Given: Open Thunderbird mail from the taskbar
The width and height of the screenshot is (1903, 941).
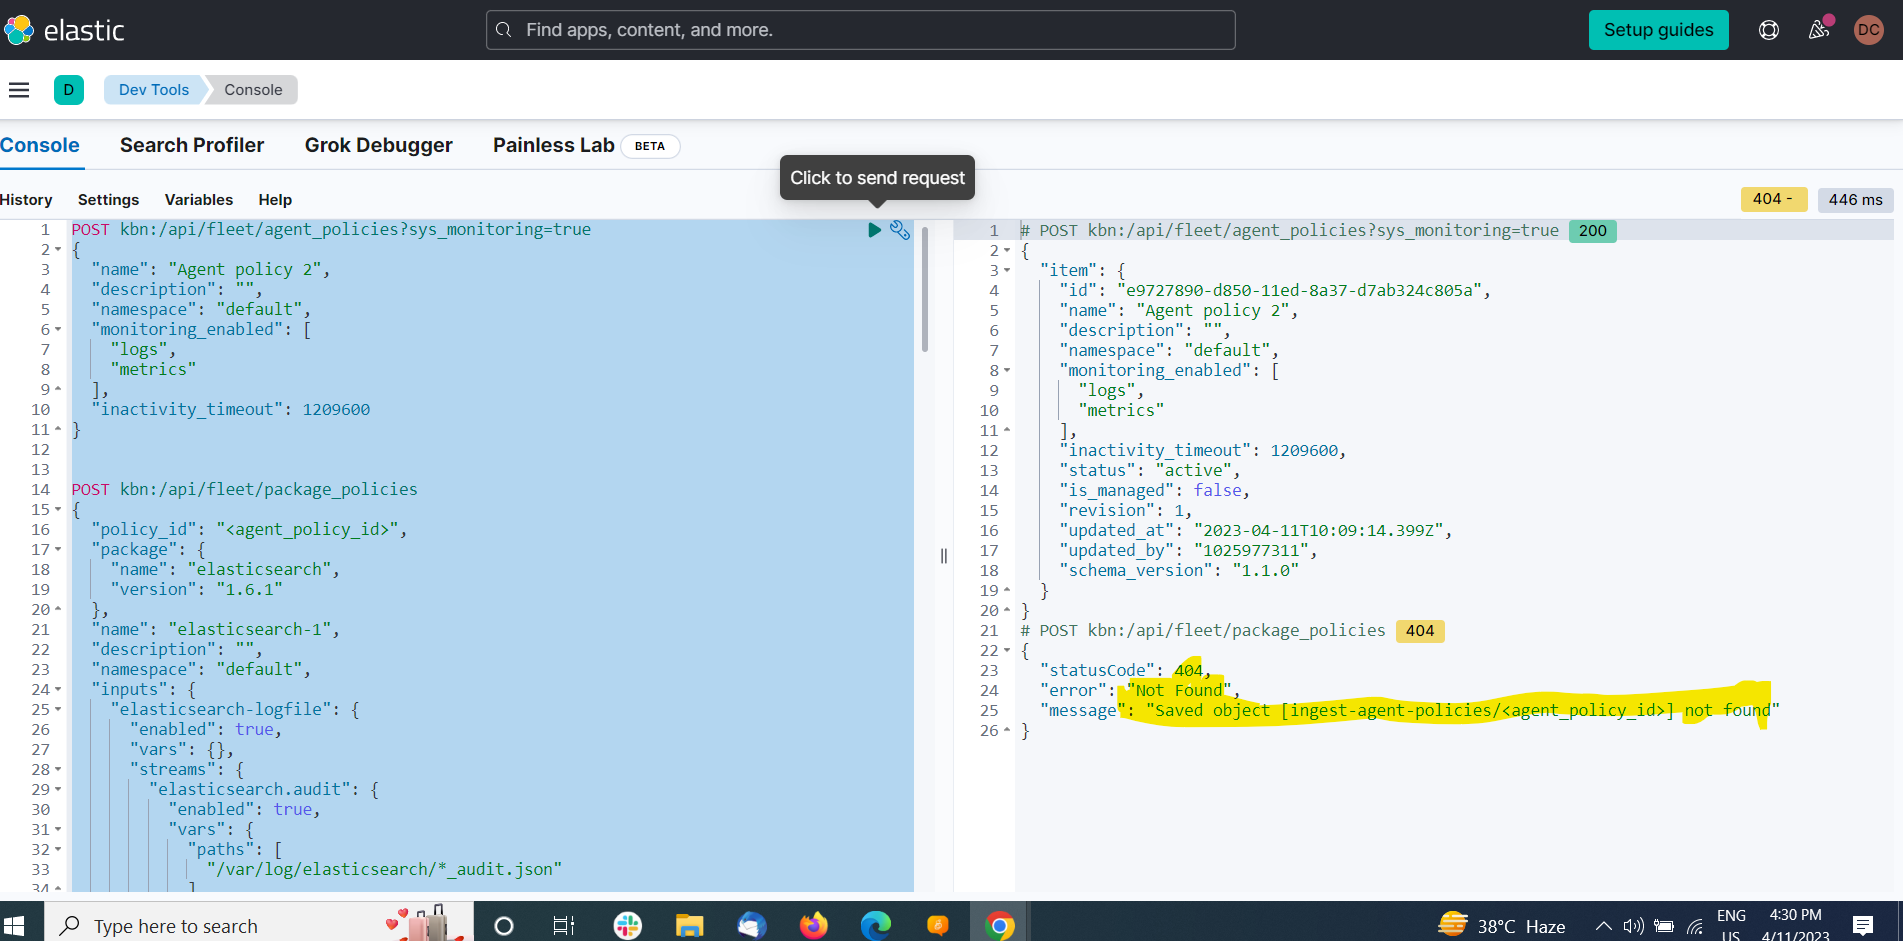Looking at the screenshot, I should click(x=751, y=926).
